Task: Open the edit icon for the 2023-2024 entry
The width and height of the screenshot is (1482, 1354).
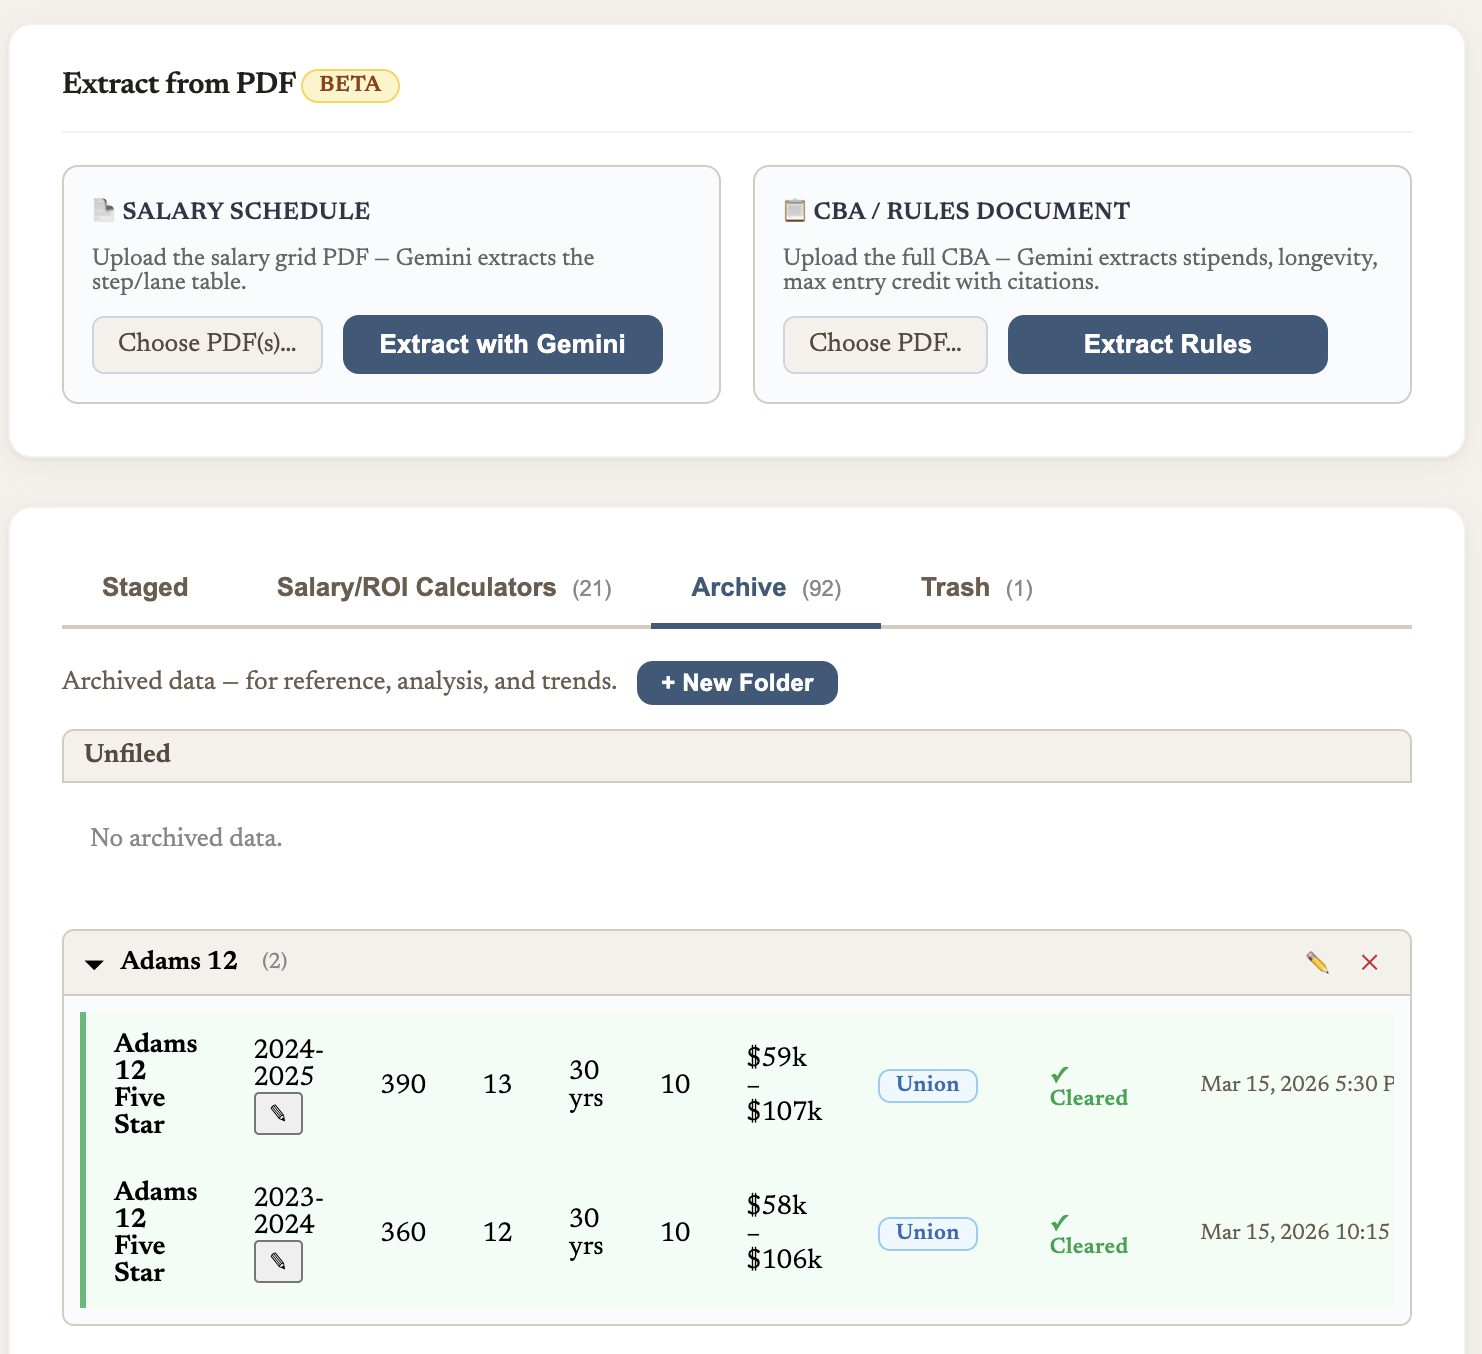Action: pyautogui.click(x=278, y=1261)
